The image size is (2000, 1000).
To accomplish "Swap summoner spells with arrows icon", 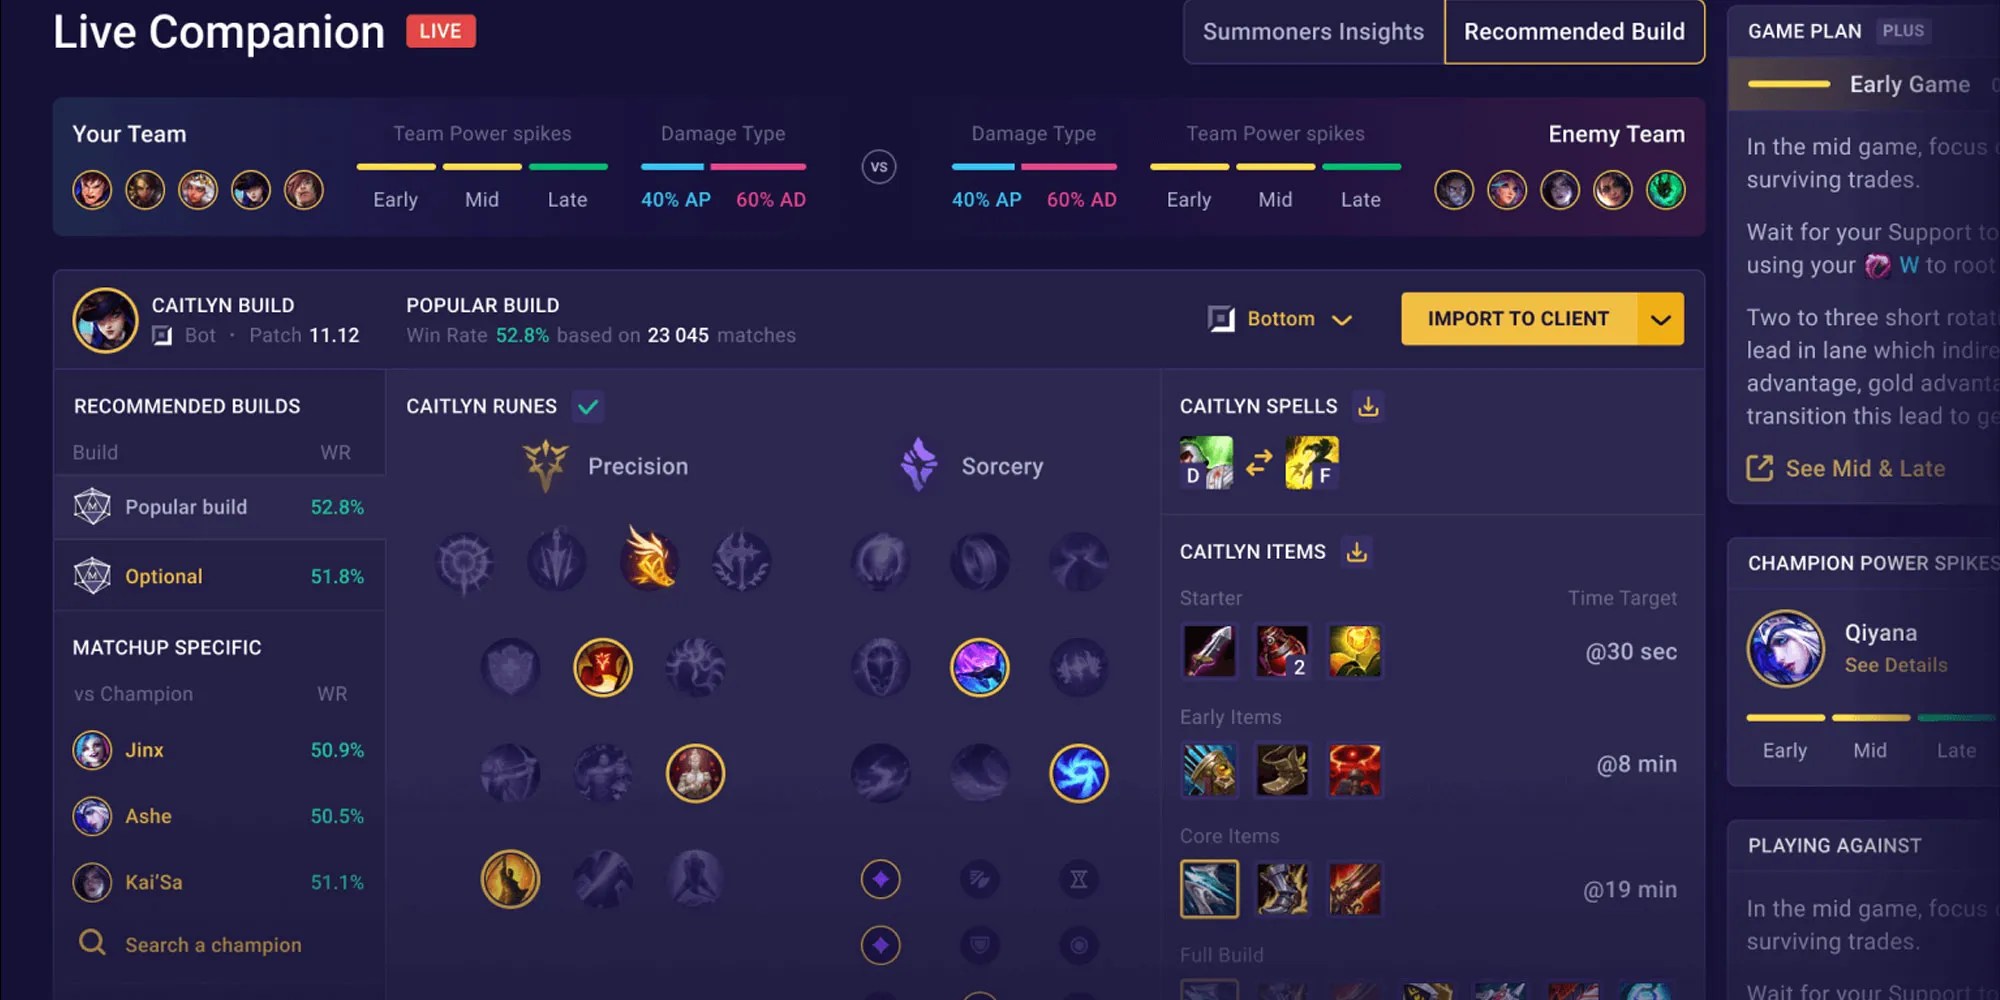I will (1259, 462).
